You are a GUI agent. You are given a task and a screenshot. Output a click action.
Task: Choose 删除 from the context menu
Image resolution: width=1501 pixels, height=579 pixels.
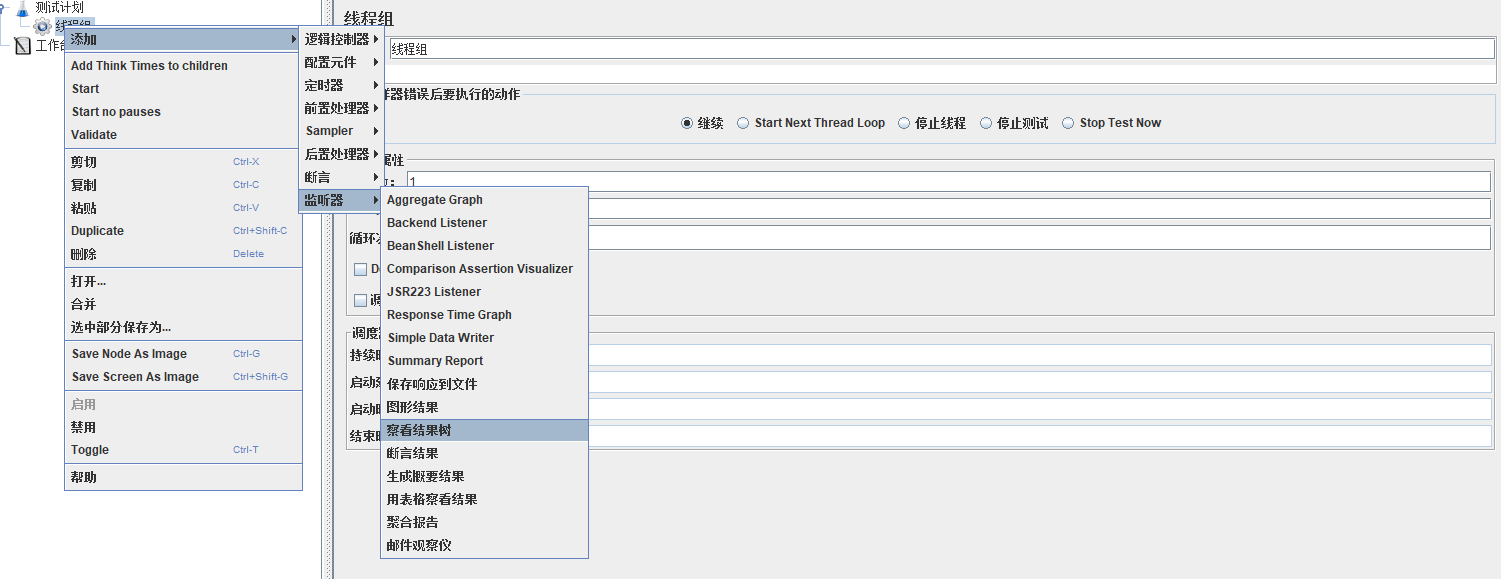[x=183, y=254]
